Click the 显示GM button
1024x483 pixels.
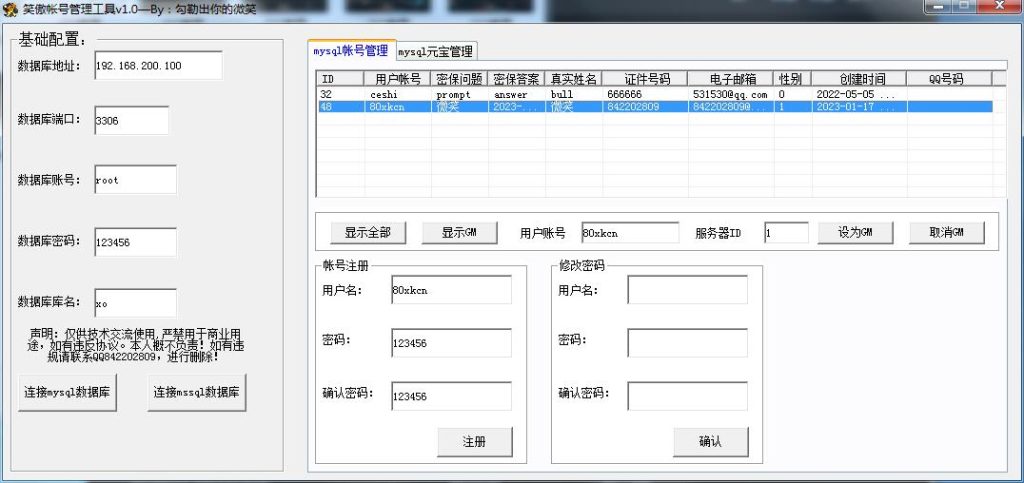tap(459, 233)
